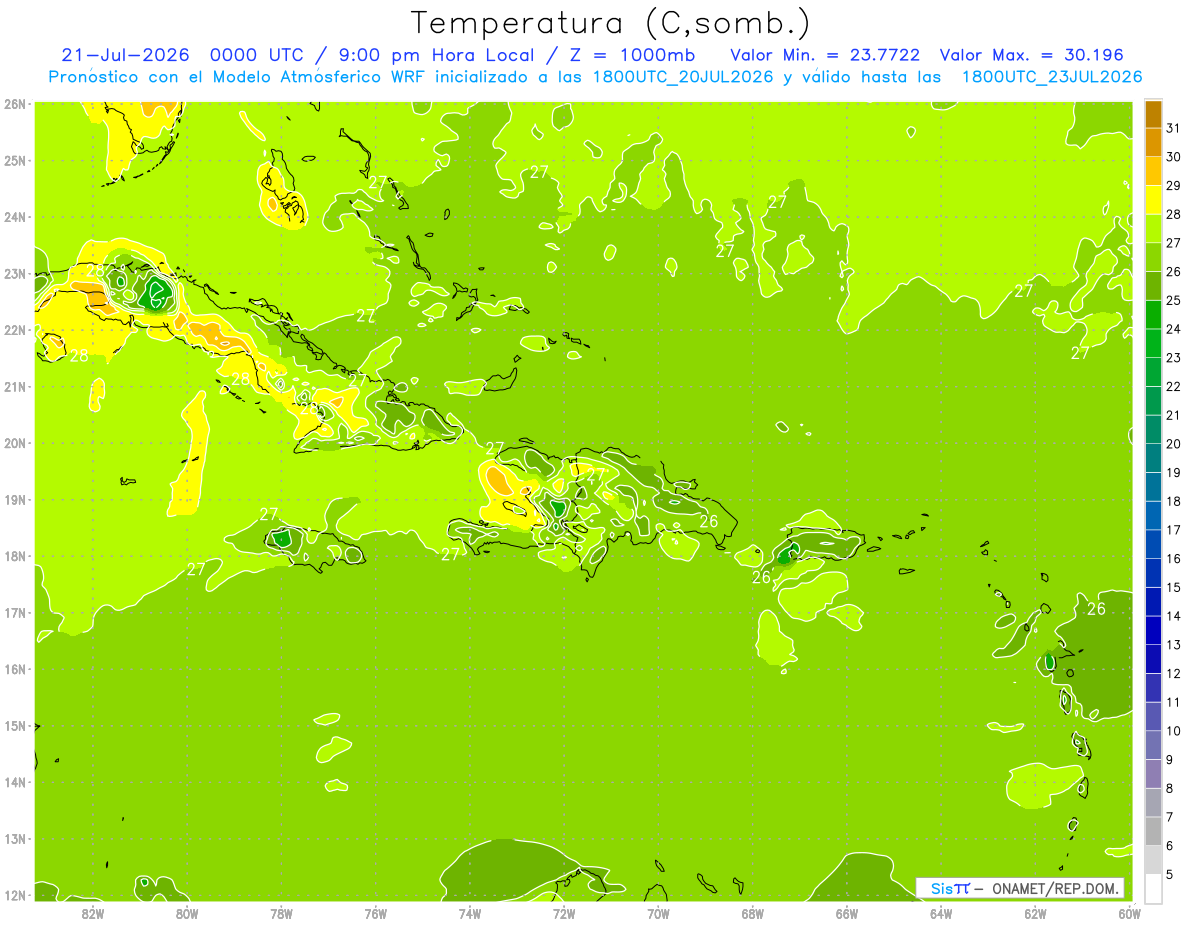
Task: Click the "16N" latitude label
Action: [15, 669]
